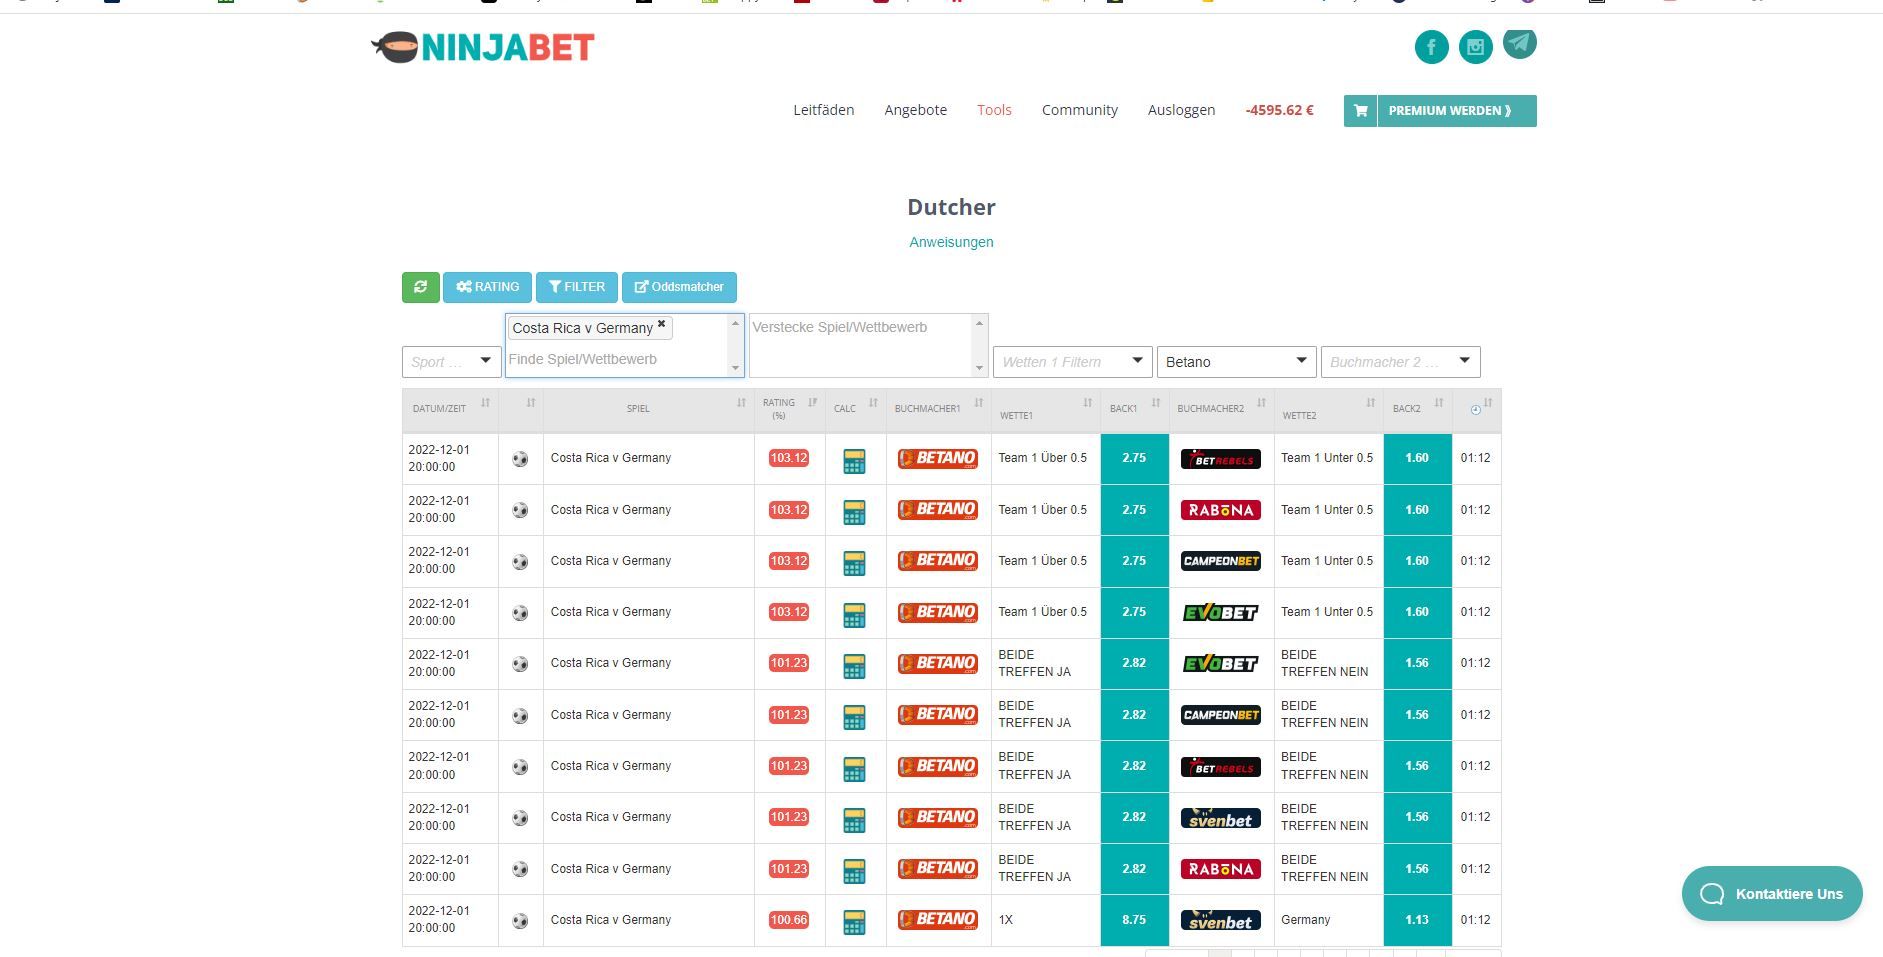Click the clock column header icon
Screen dimensions: 1883x957
1475,410
